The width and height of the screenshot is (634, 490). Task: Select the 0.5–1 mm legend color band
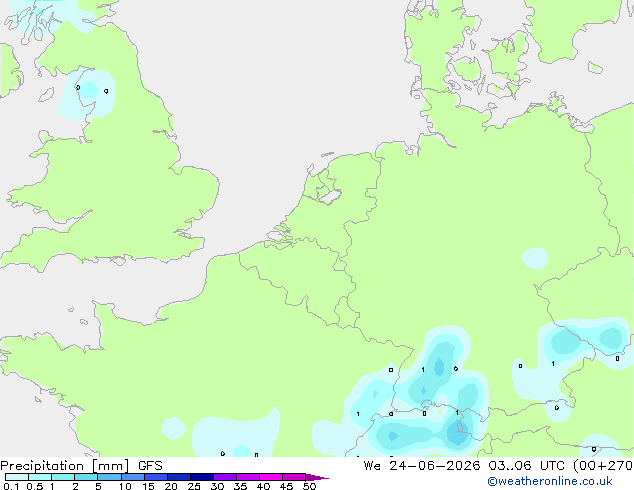40,477
